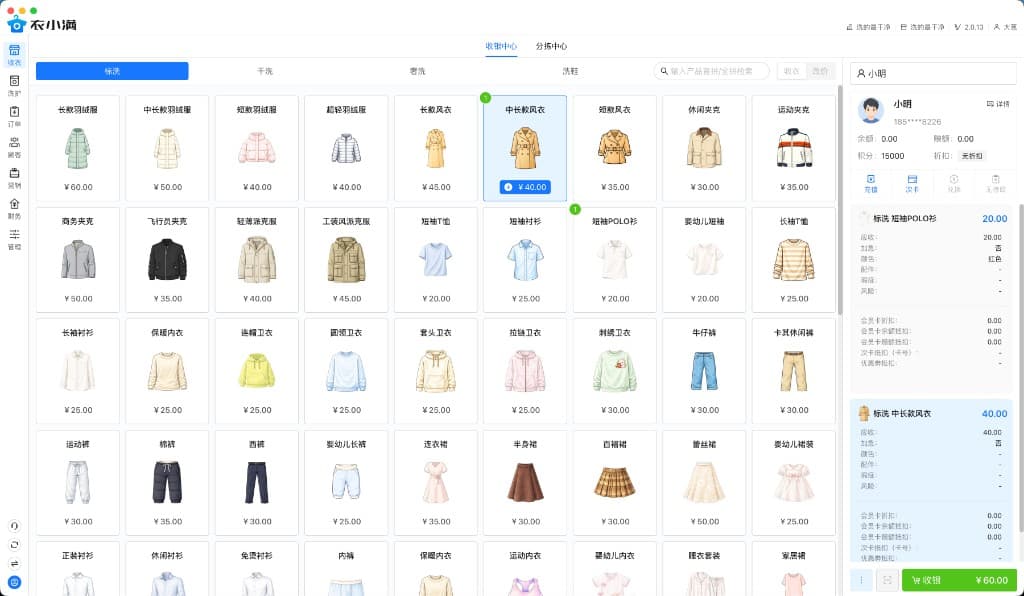Add the 运动裤 item
1024x596 pixels.
click(x=78, y=483)
